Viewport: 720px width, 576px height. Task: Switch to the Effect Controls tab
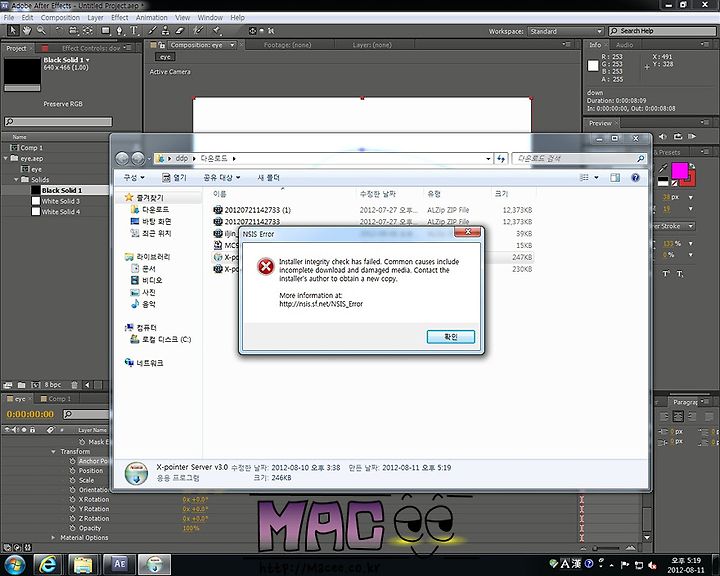click(x=91, y=48)
